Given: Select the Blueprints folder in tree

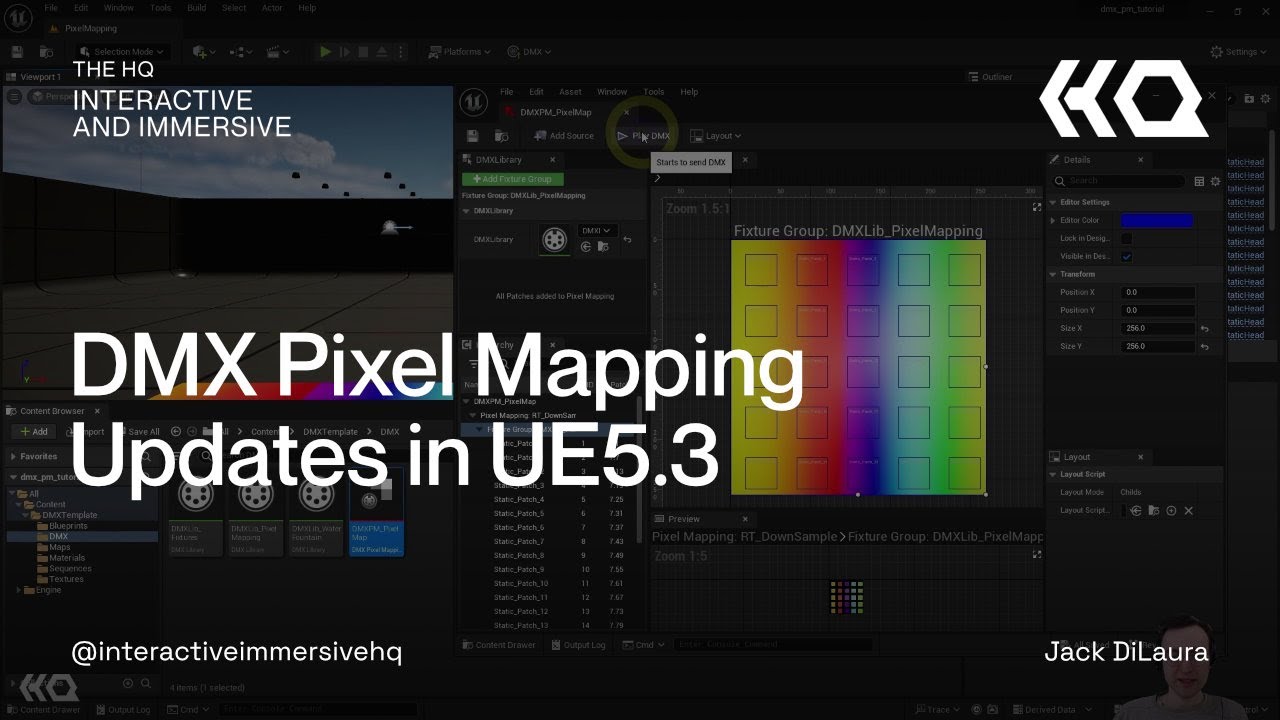Looking at the screenshot, I should click(68, 526).
